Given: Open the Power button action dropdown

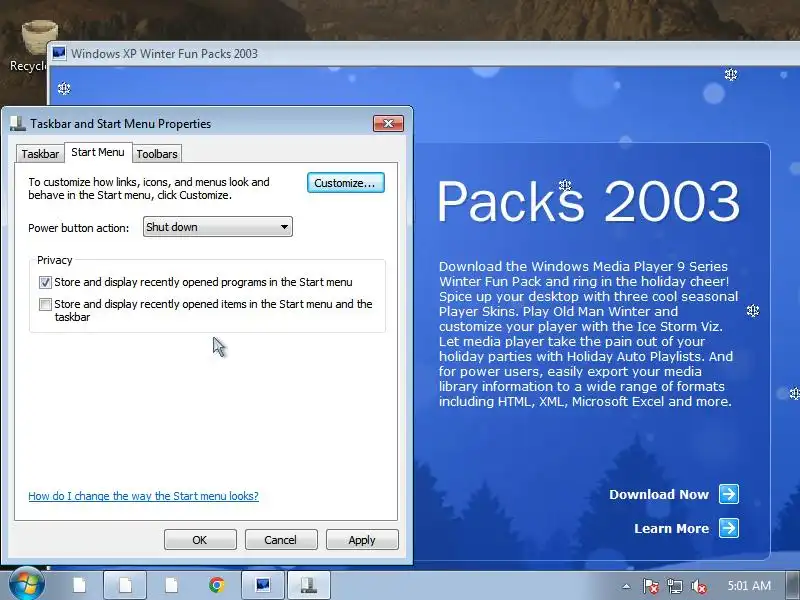Looking at the screenshot, I should coord(217,227).
